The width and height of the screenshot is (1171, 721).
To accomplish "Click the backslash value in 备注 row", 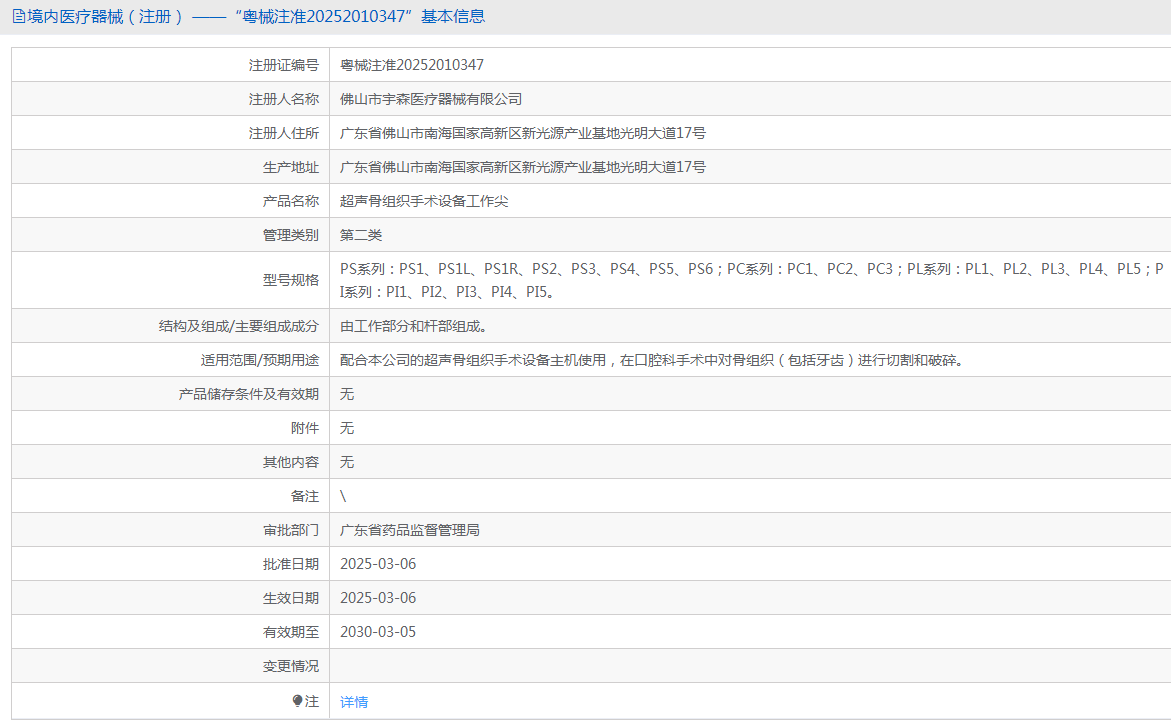I will click(343, 496).
